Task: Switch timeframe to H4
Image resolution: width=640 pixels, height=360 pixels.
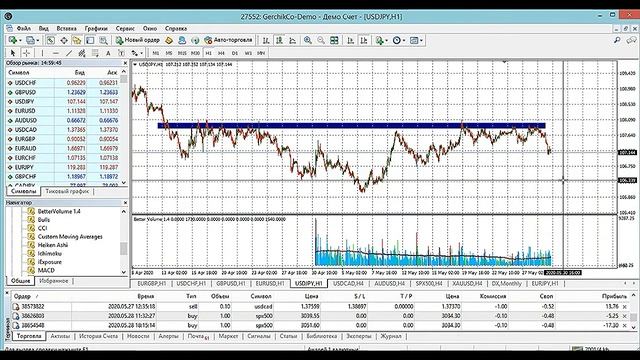Action: pos(221,53)
